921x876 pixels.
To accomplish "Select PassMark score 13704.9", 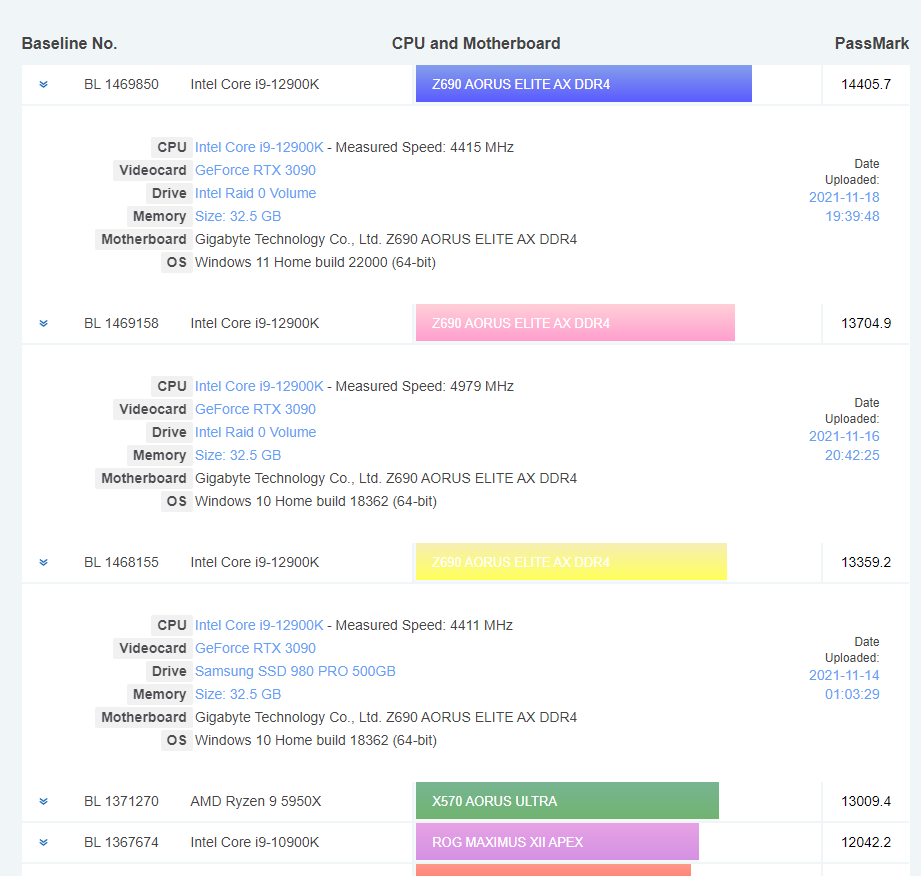I will 866,323.
